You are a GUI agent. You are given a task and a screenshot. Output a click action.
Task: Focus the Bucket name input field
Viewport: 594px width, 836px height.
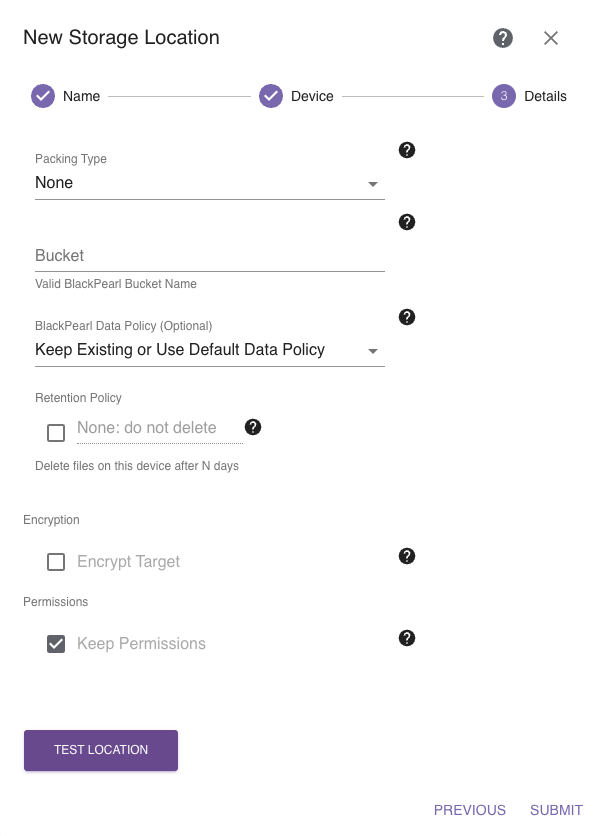[x=210, y=256]
